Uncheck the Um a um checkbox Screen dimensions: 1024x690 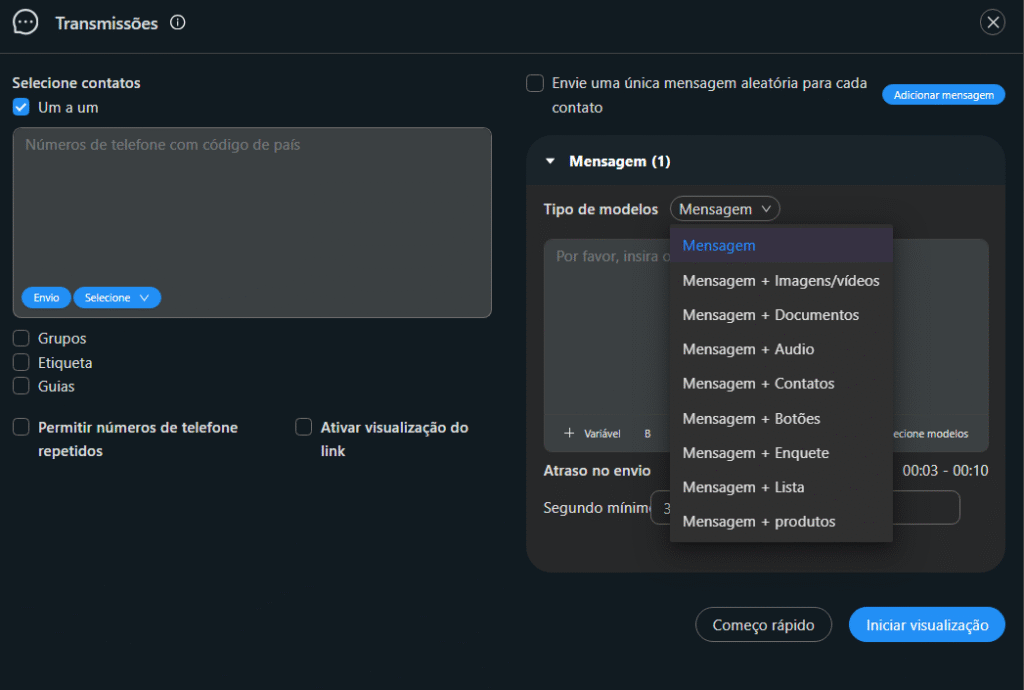[21, 107]
